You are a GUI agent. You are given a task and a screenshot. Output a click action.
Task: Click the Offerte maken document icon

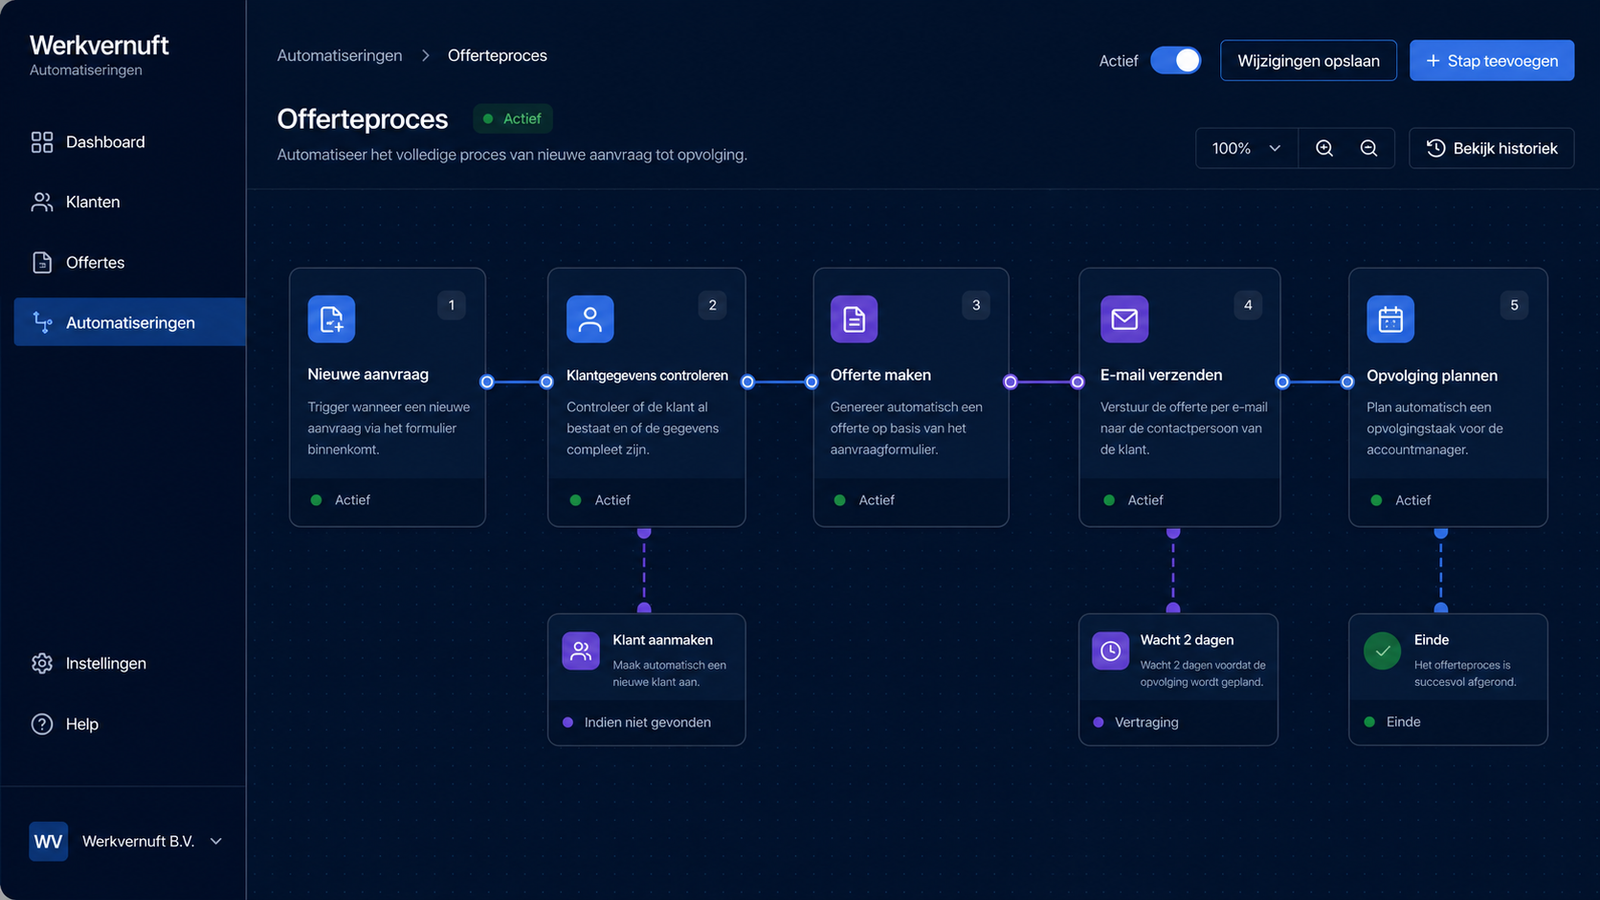pyautogui.click(x=854, y=319)
